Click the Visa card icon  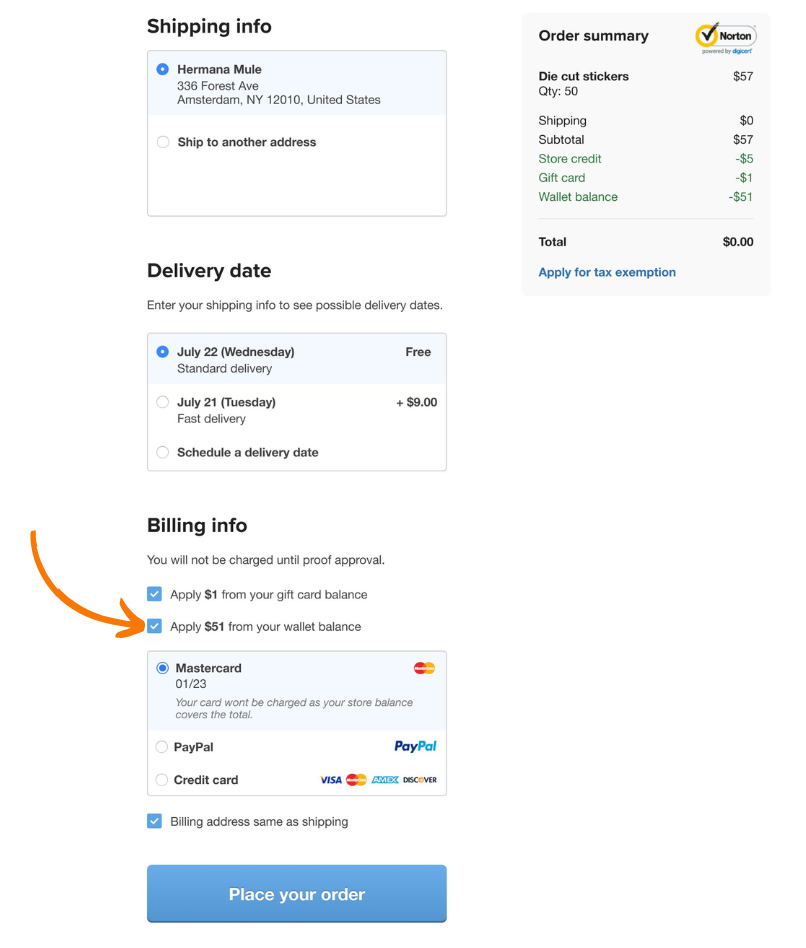pos(331,780)
